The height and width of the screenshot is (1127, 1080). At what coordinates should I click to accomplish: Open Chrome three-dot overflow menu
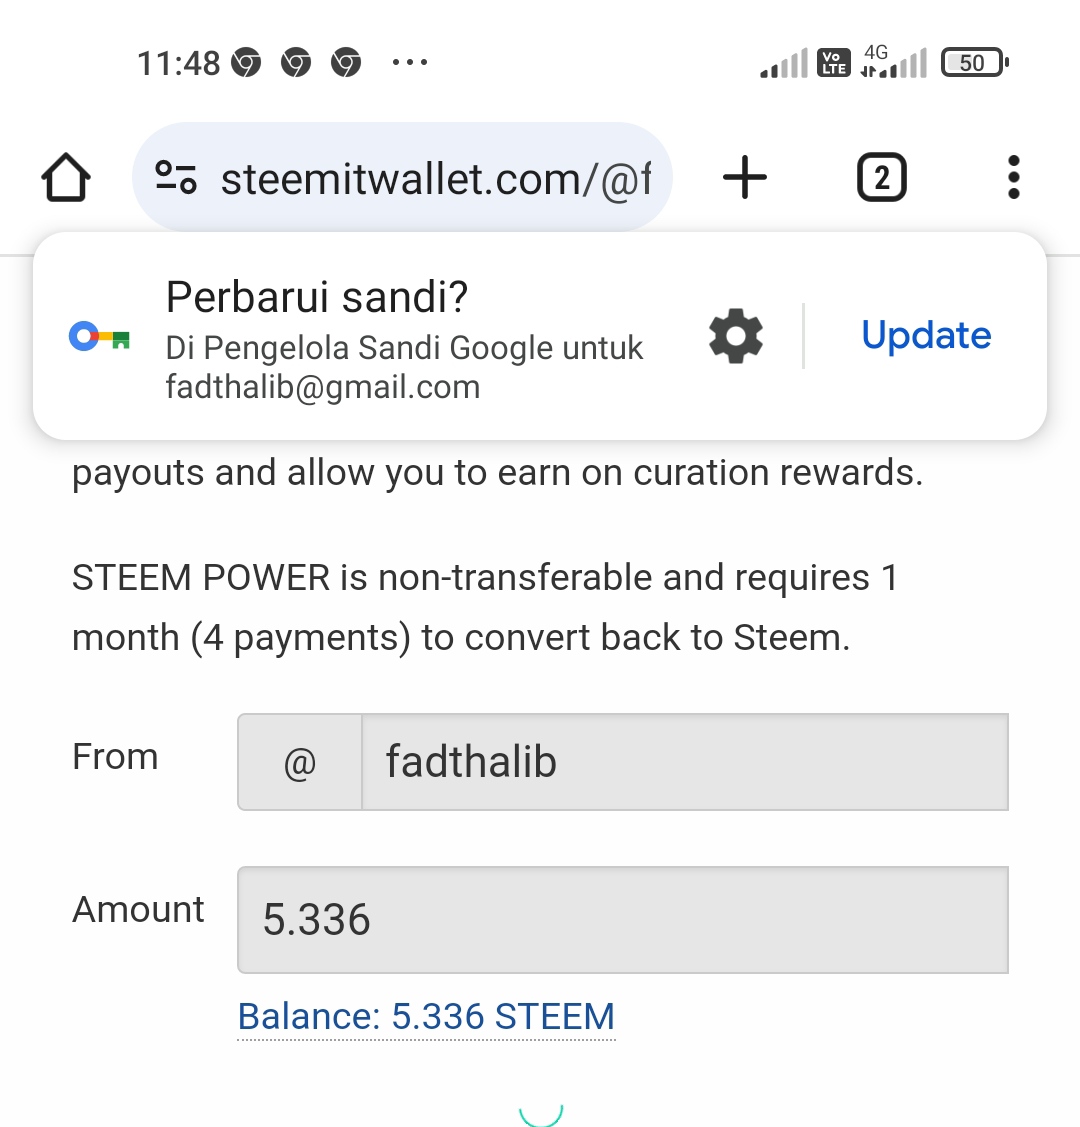coord(1013,178)
